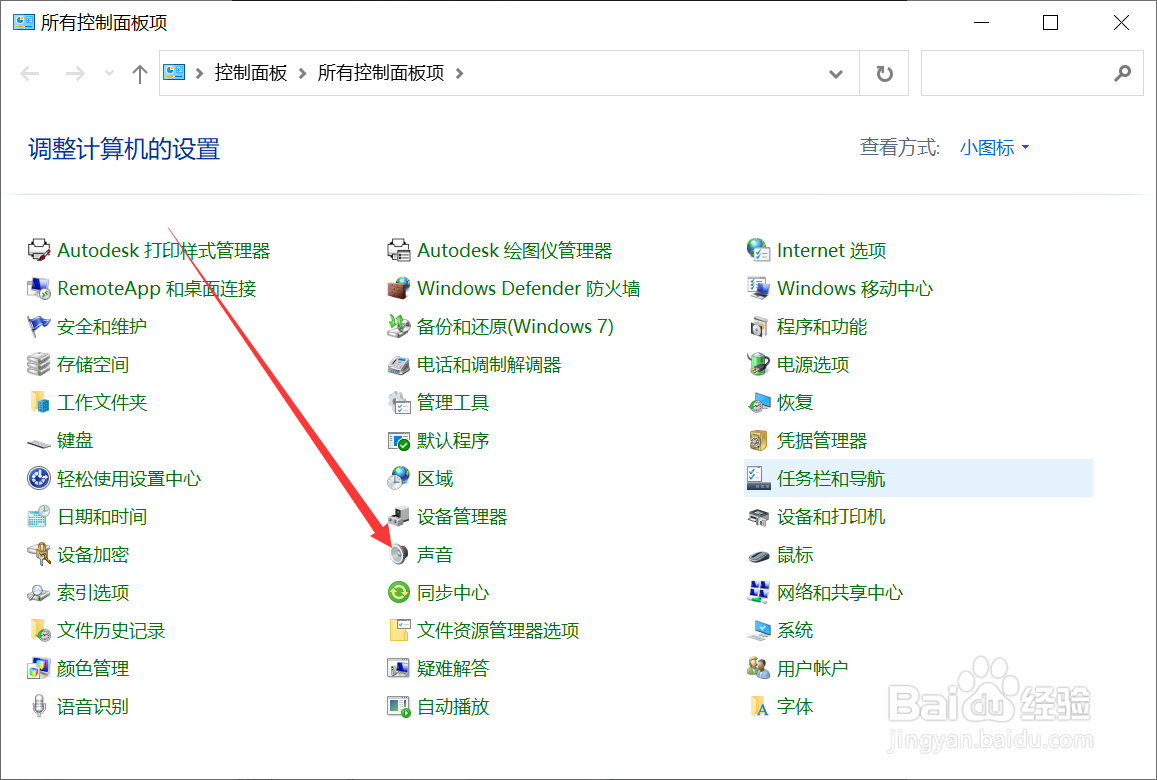Open the 用户帐户 link
The image size is (1157, 780).
812,669
